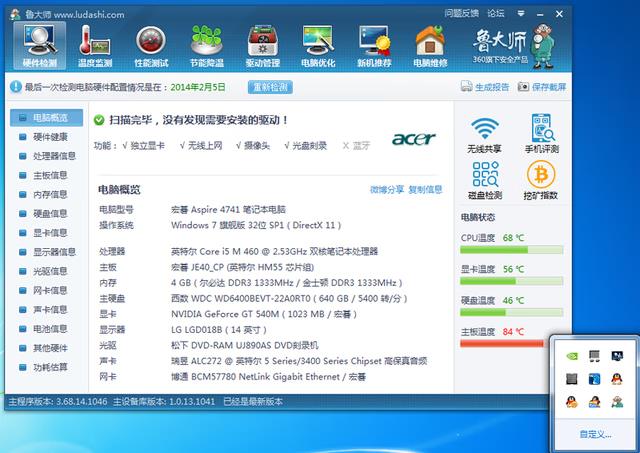
Task: Click the 独立显卡 feature label
Action: 143,146
